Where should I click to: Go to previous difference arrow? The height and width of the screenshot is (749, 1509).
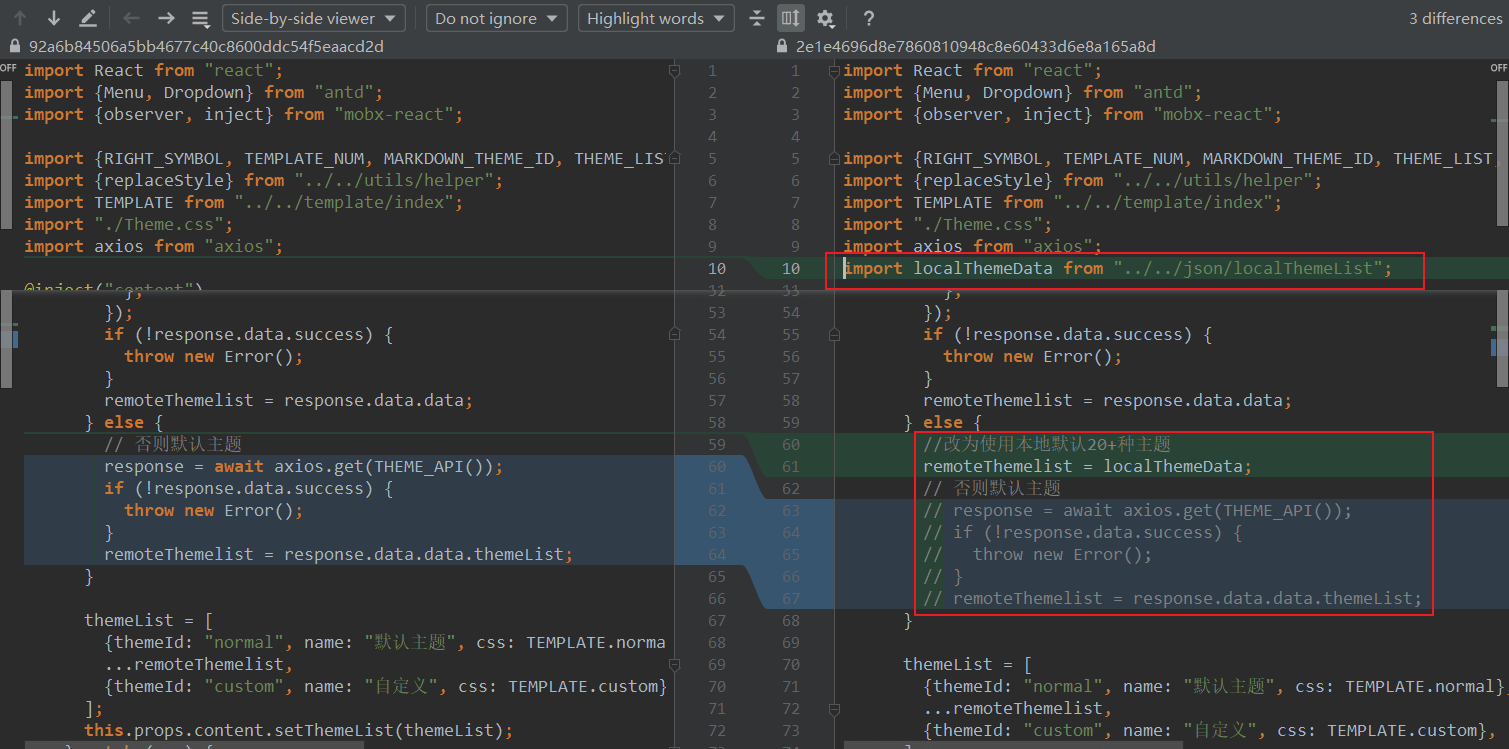(x=20, y=18)
